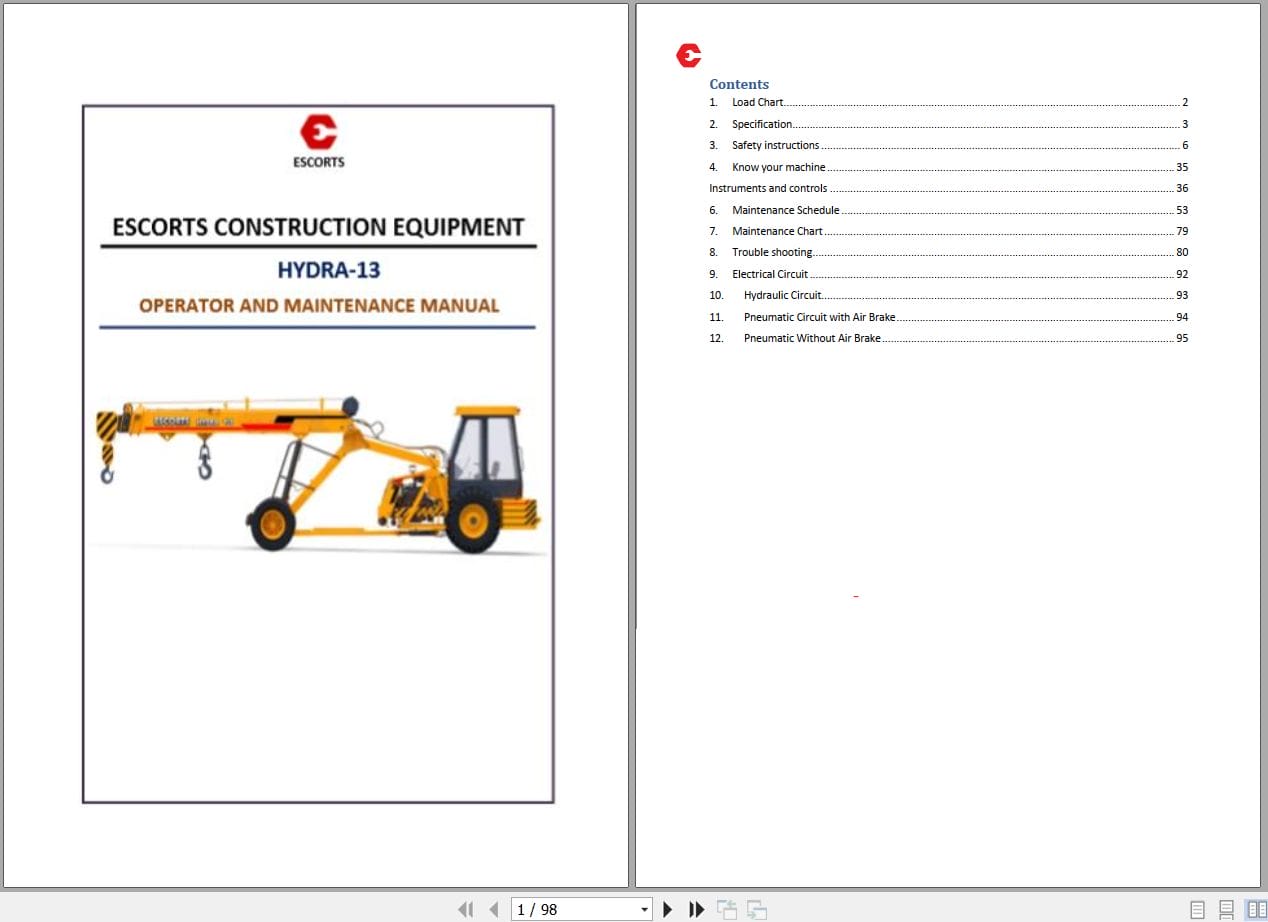1268x922 pixels.
Task: Open the Trouble shooting contents entry
Action: coord(948,252)
